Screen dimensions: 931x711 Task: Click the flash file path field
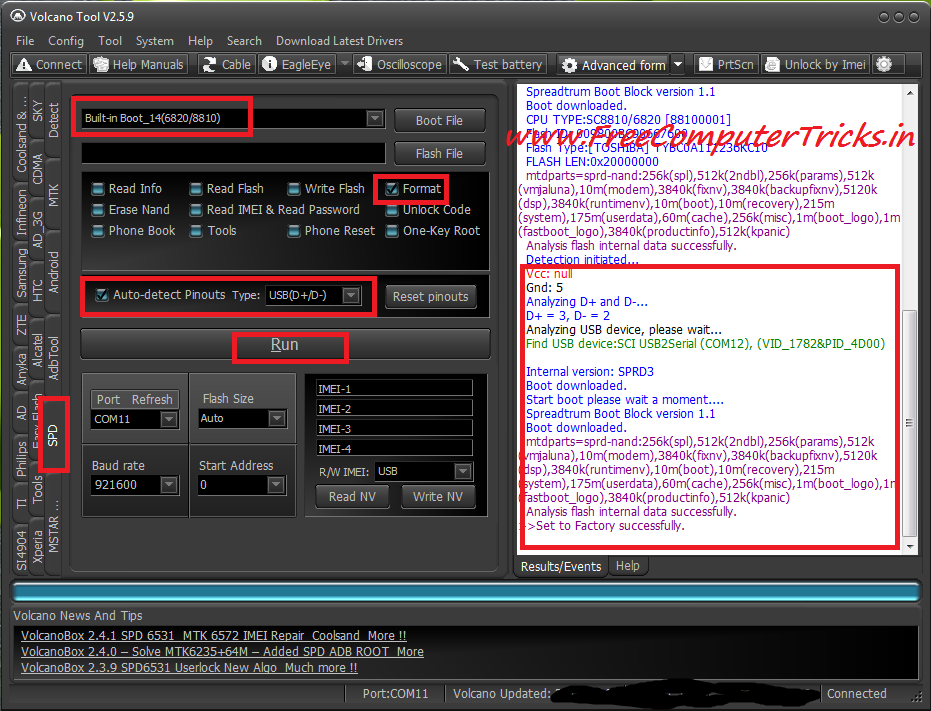tap(233, 153)
